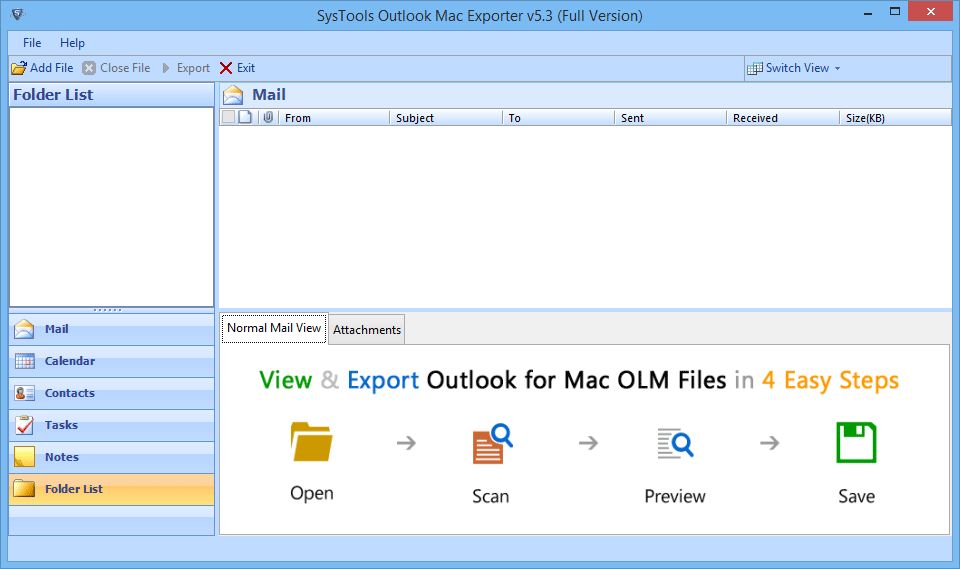Click the attachment paperclip column icon
The width and height of the screenshot is (960, 569).
(268, 117)
